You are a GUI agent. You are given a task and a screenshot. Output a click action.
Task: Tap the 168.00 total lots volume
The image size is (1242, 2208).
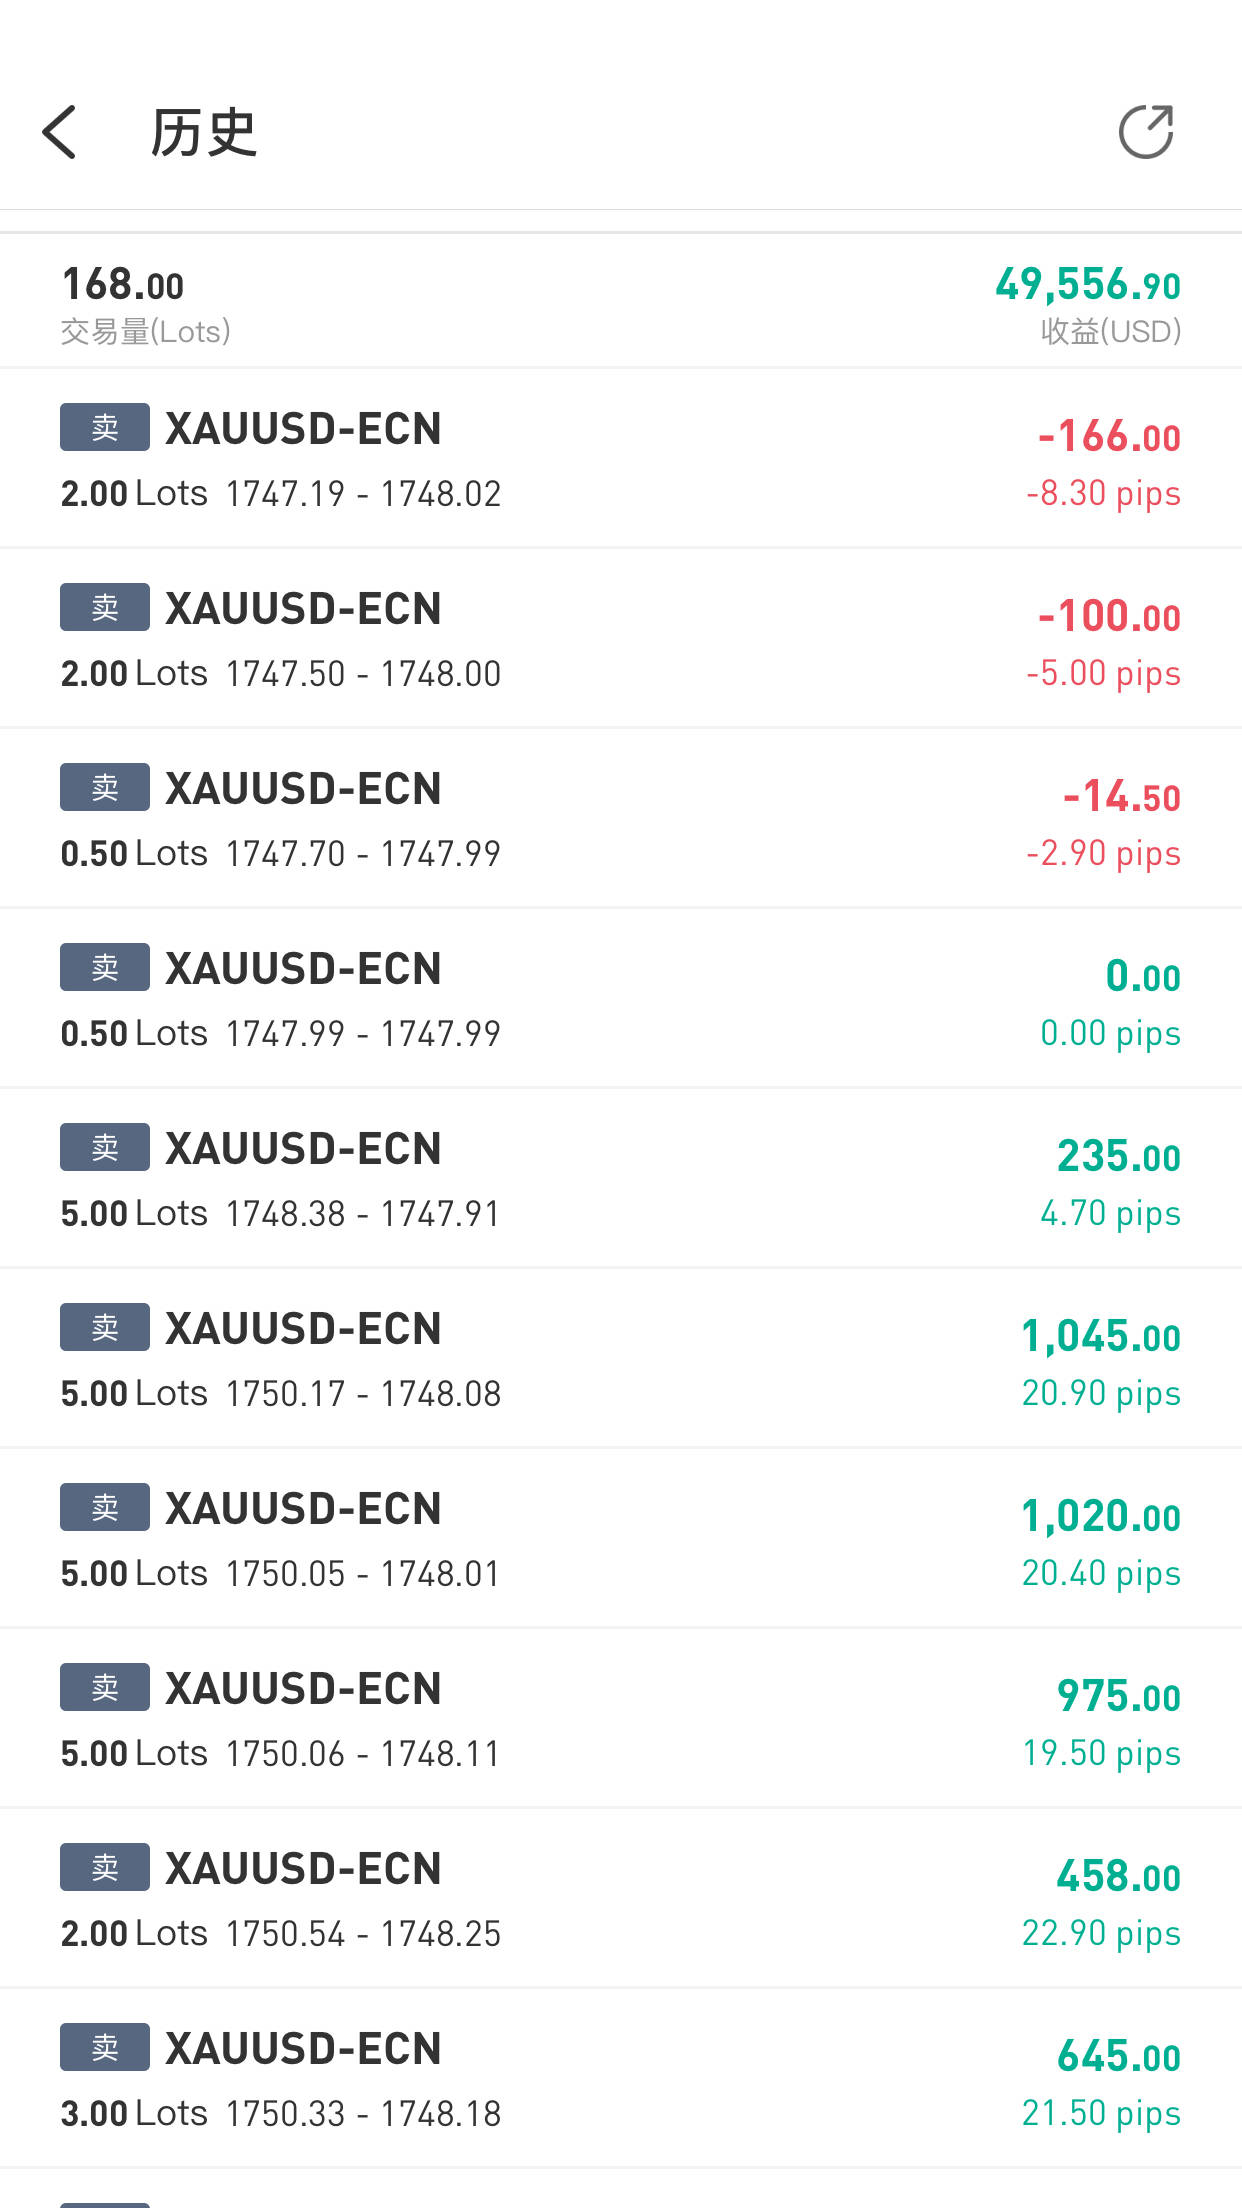[123, 285]
